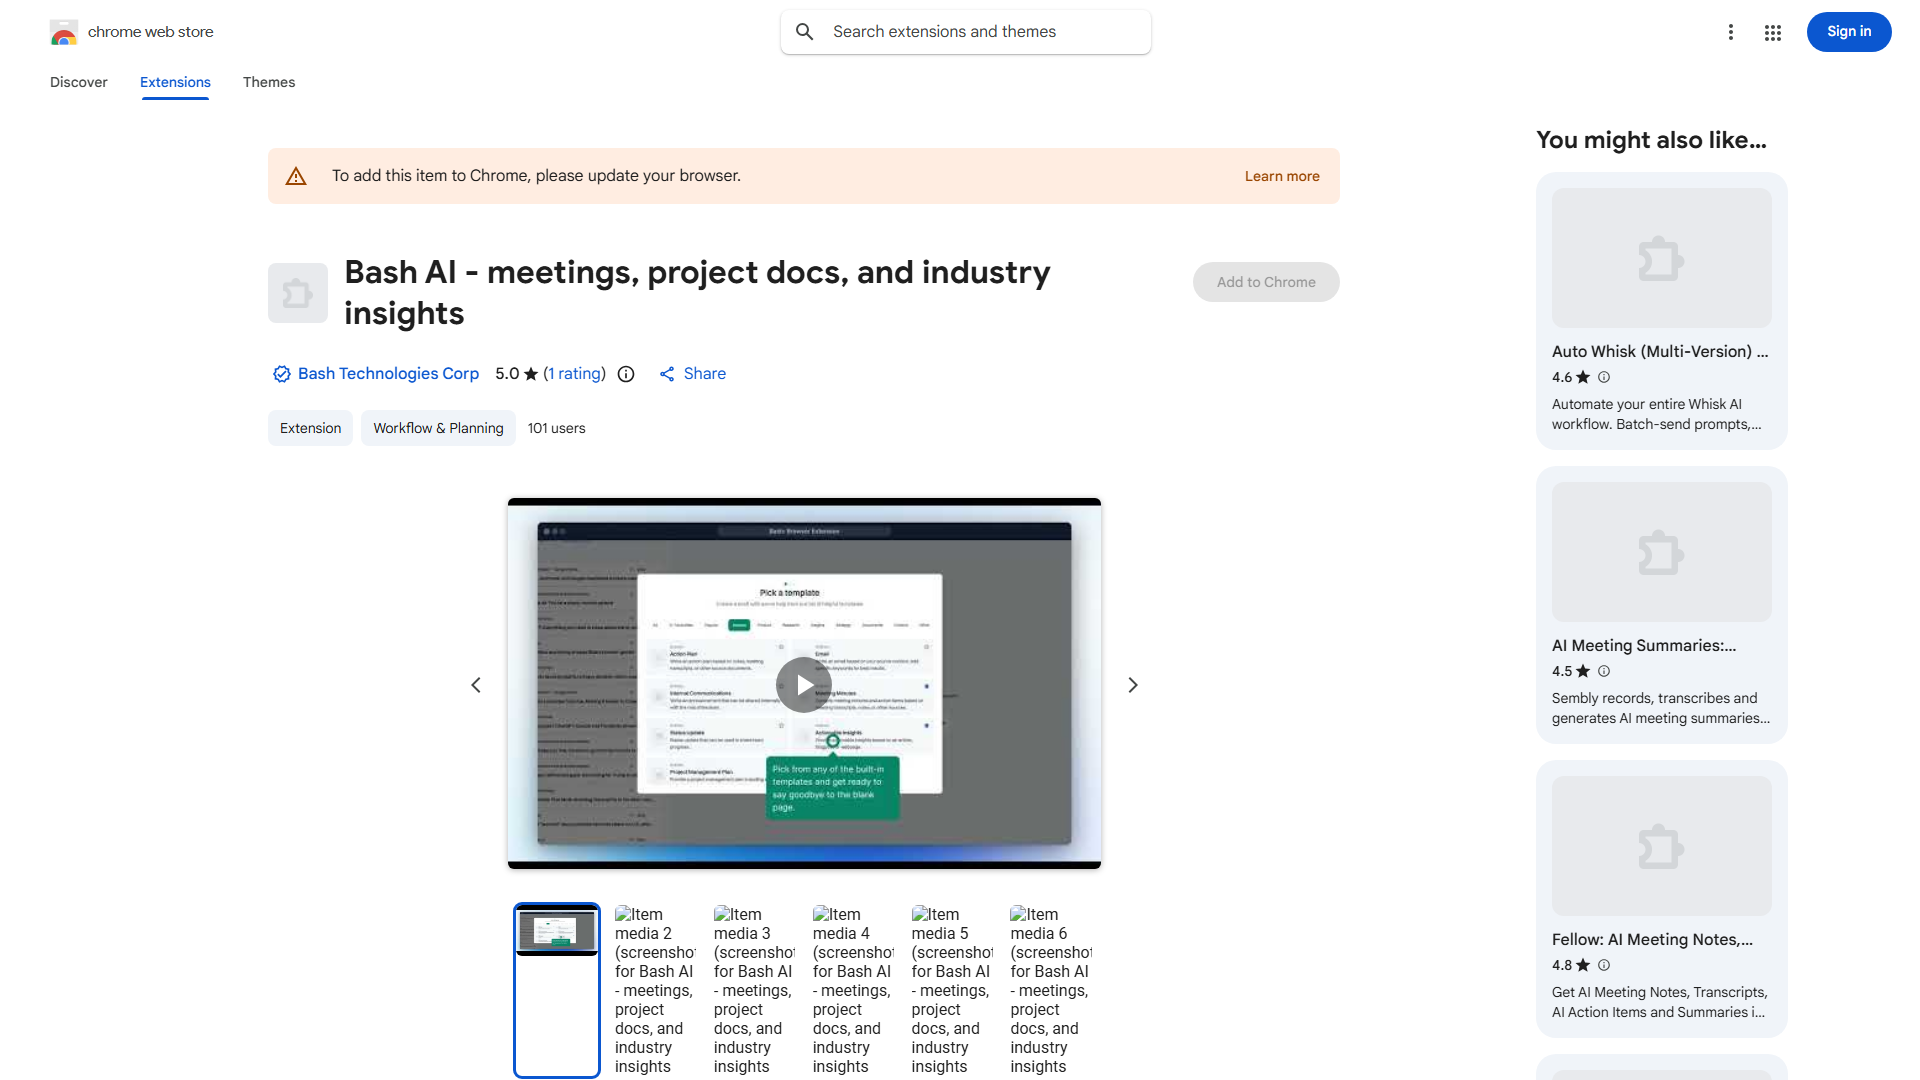Select the Workflow & Planning category chip
The width and height of the screenshot is (1920, 1080).
pos(438,428)
